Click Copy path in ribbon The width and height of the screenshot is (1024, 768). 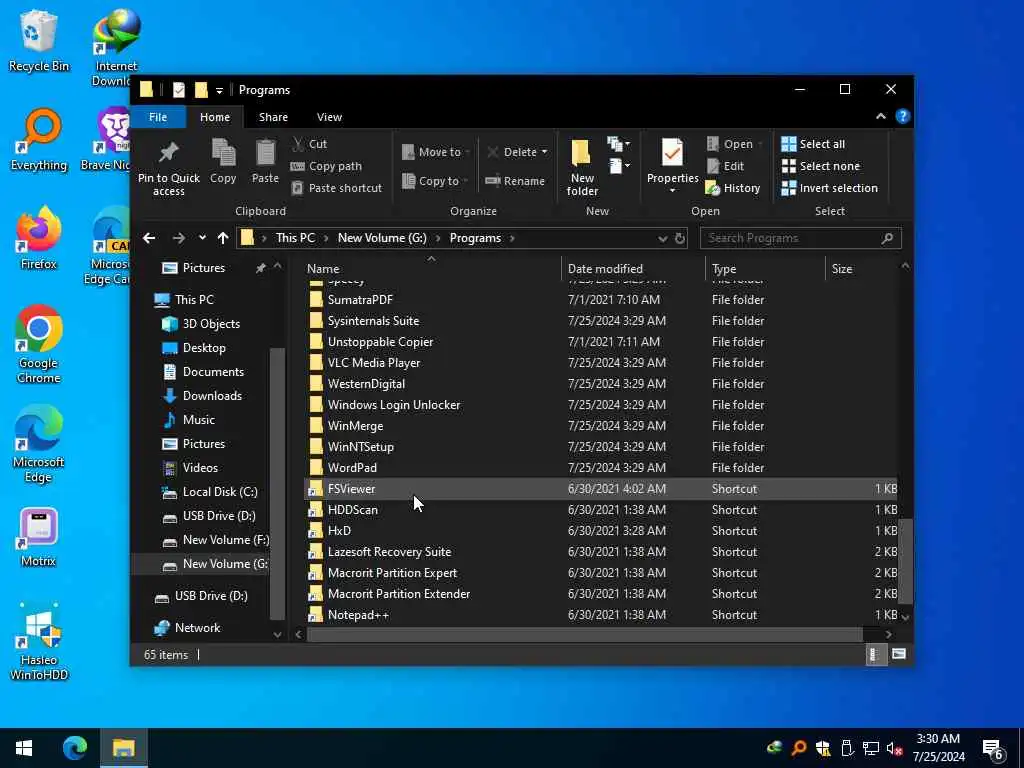326,166
